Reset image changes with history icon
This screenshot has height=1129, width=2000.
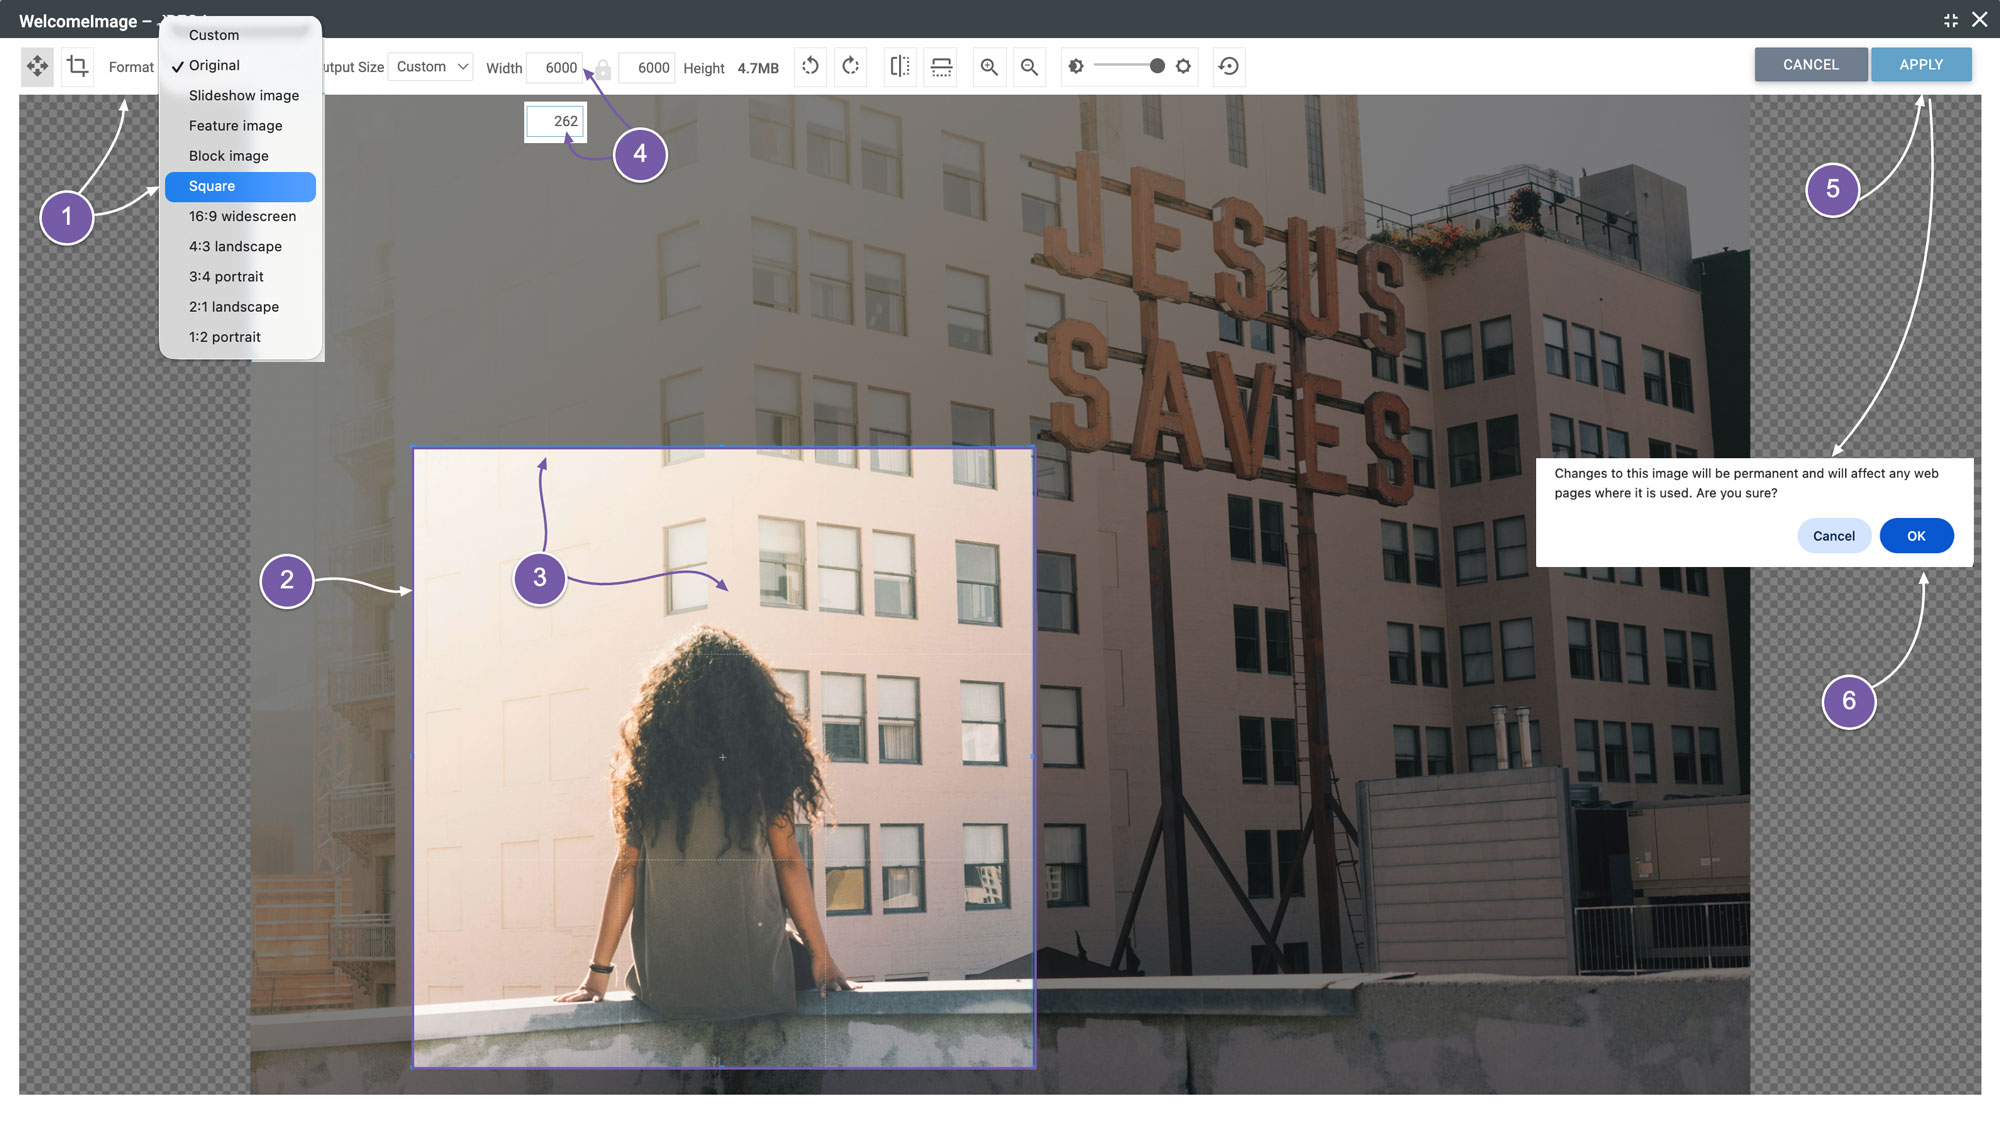pos(1228,67)
